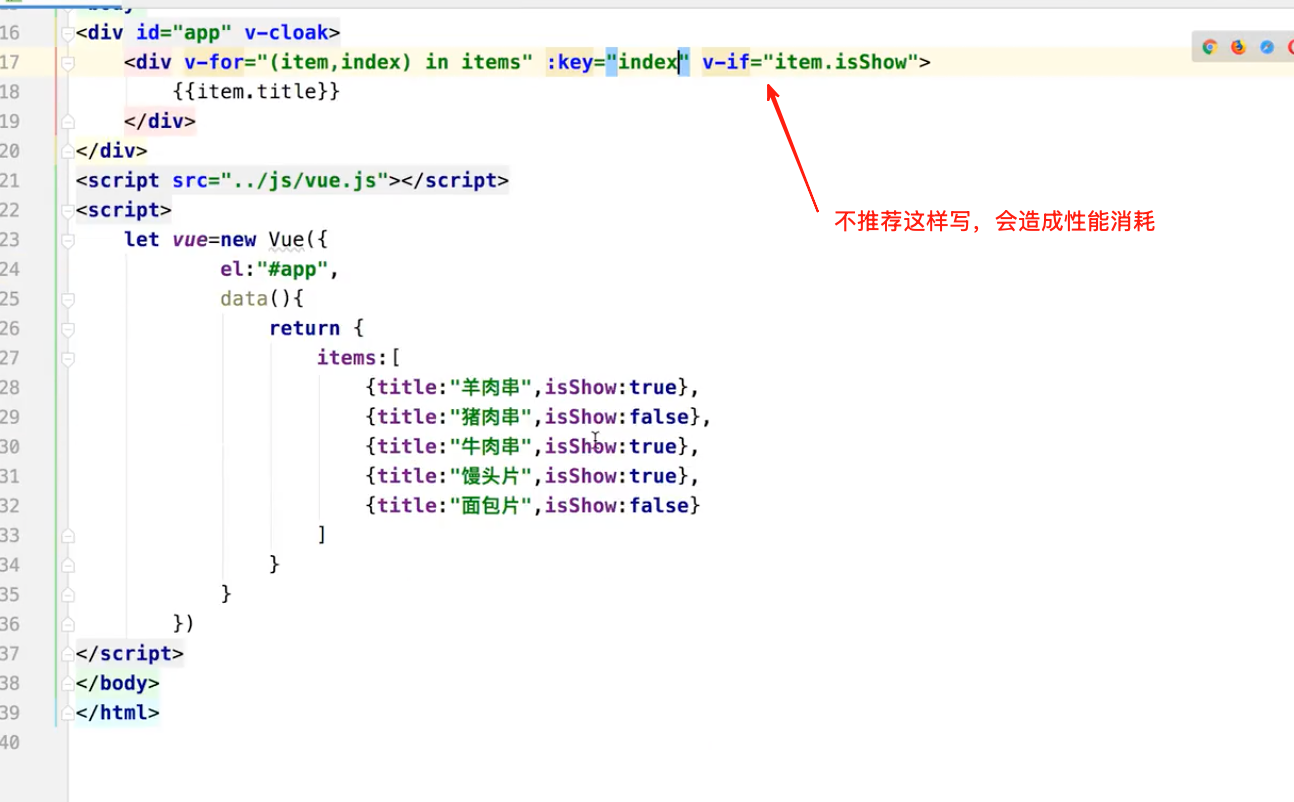Click the Vue constructor name
The height and width of the screenshot is (802, 1294).
coord(286,240)
